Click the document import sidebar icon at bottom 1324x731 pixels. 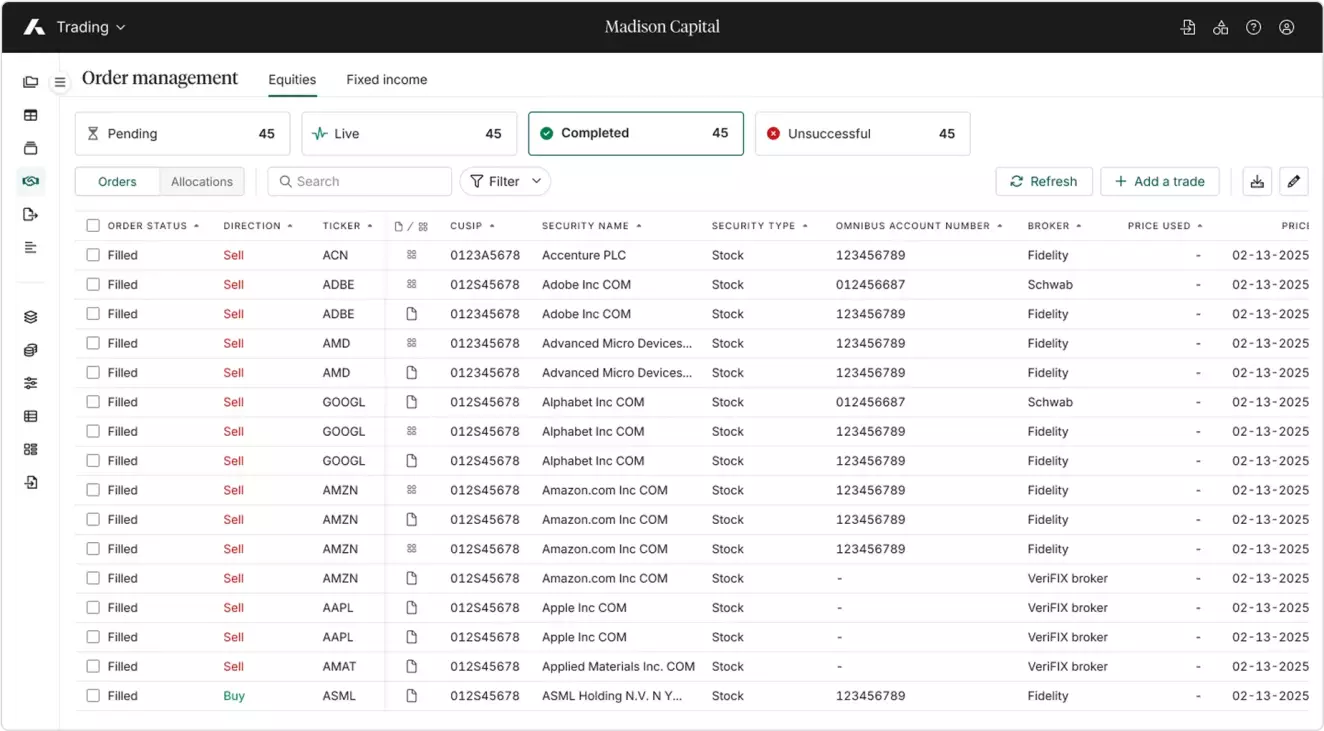(31, 482)
